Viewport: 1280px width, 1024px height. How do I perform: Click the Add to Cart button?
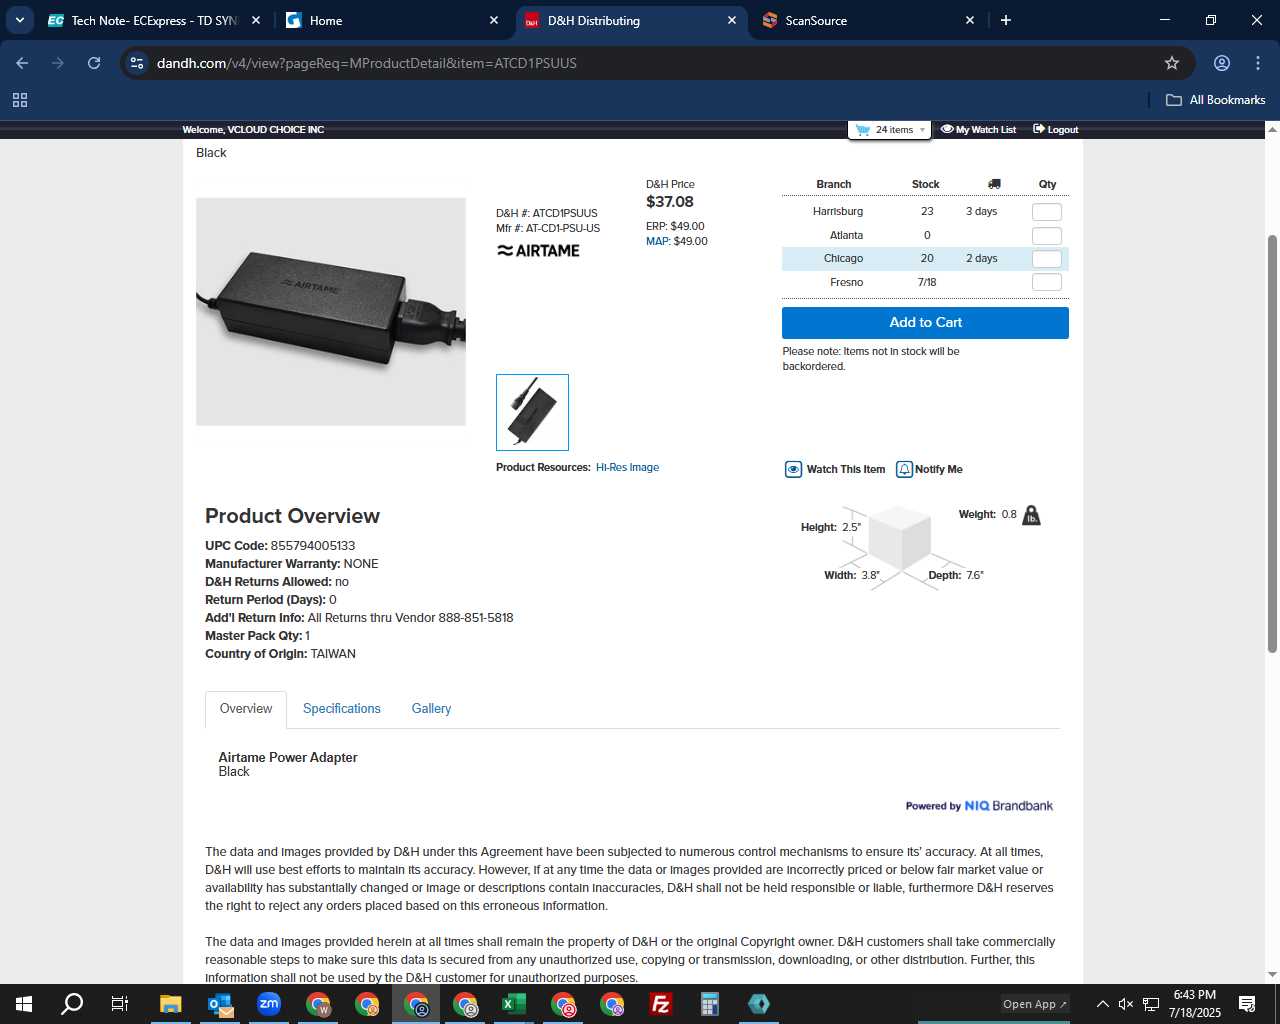point(925,323)
